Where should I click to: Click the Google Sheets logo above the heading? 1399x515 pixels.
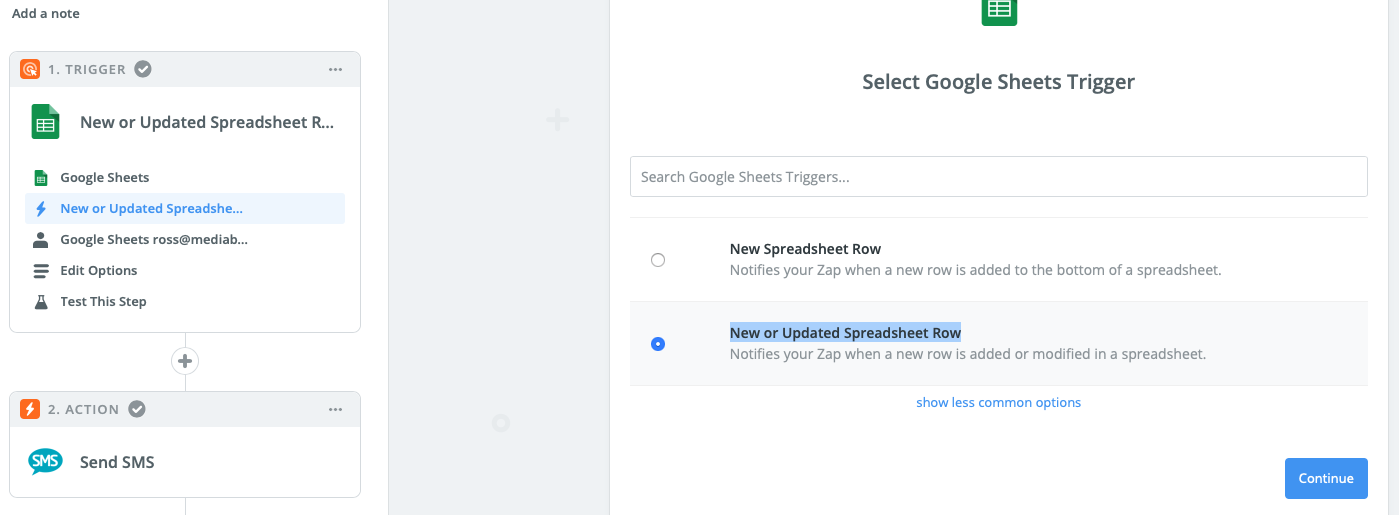pos(999,10)
